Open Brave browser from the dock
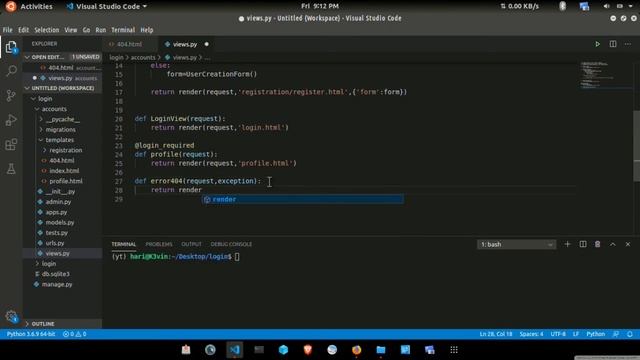640x360 pixels. [308, 350]
